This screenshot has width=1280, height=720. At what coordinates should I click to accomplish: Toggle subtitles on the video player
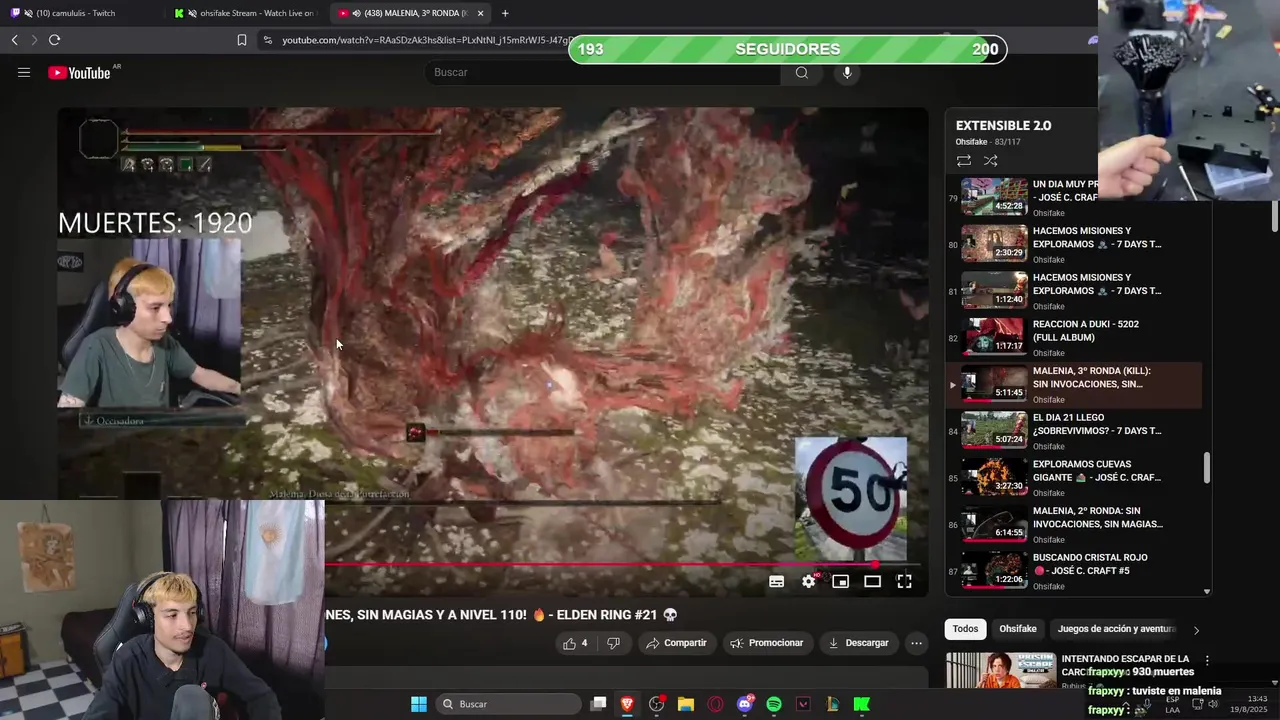tap(776, 581)
